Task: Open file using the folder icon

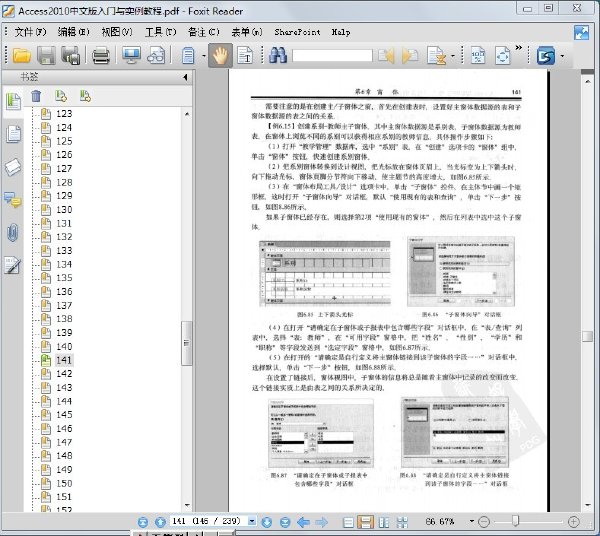Action: coord(21,56)
